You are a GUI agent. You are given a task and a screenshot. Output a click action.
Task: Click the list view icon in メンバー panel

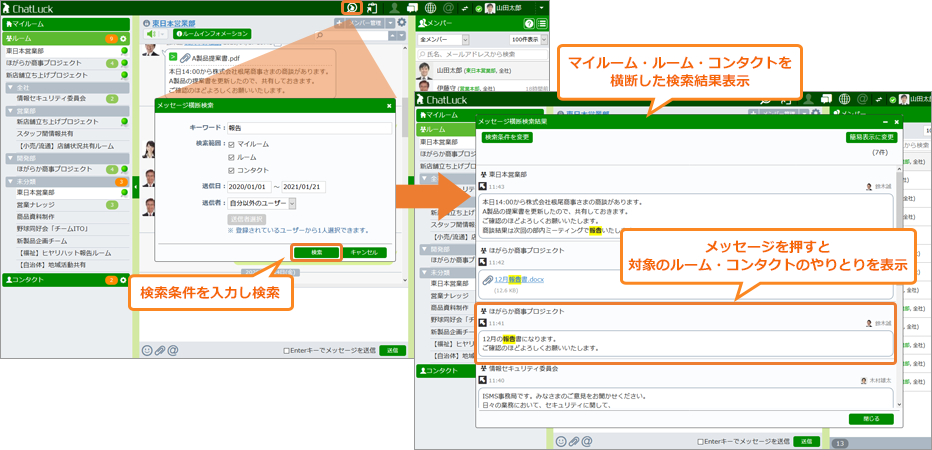tap(541, 23)
